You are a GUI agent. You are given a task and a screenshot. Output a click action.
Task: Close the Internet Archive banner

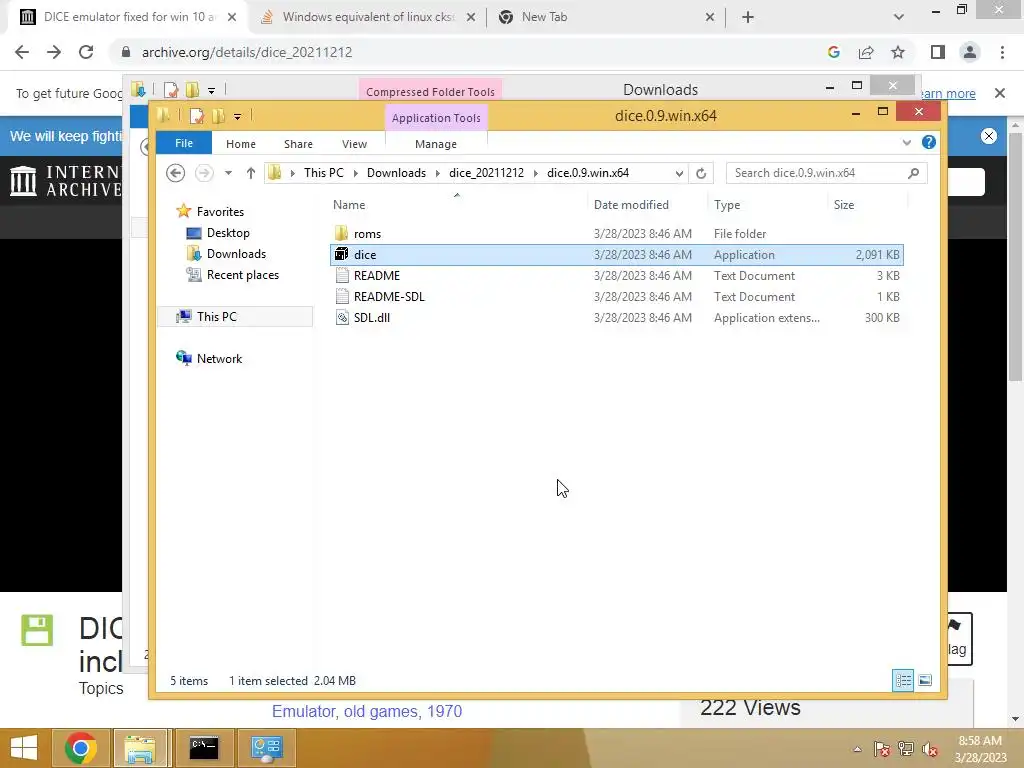click(x=989, y=136)
